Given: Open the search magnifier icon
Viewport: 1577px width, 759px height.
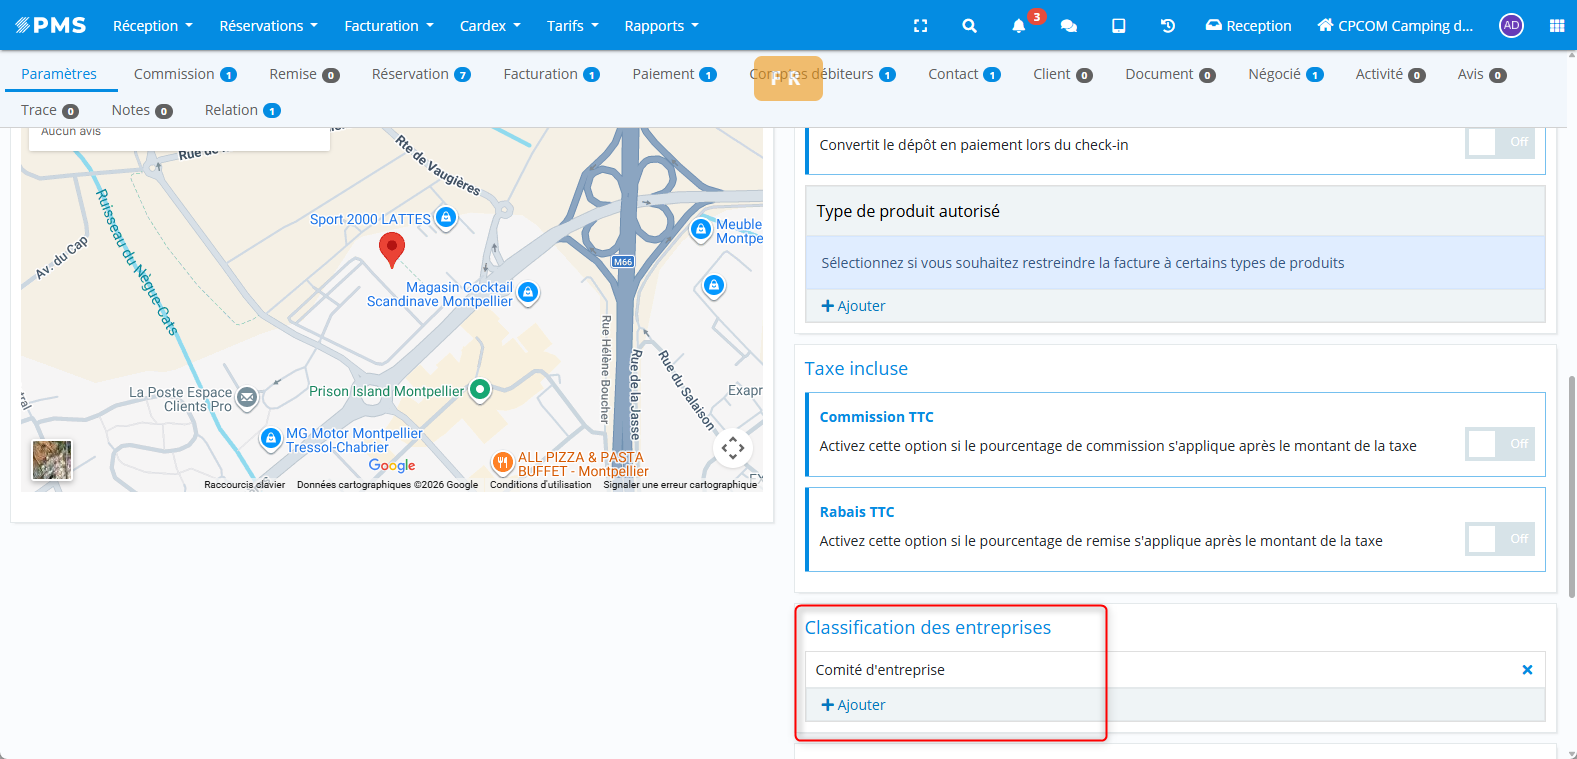Looking at the screenshot, I should point(969,26).
